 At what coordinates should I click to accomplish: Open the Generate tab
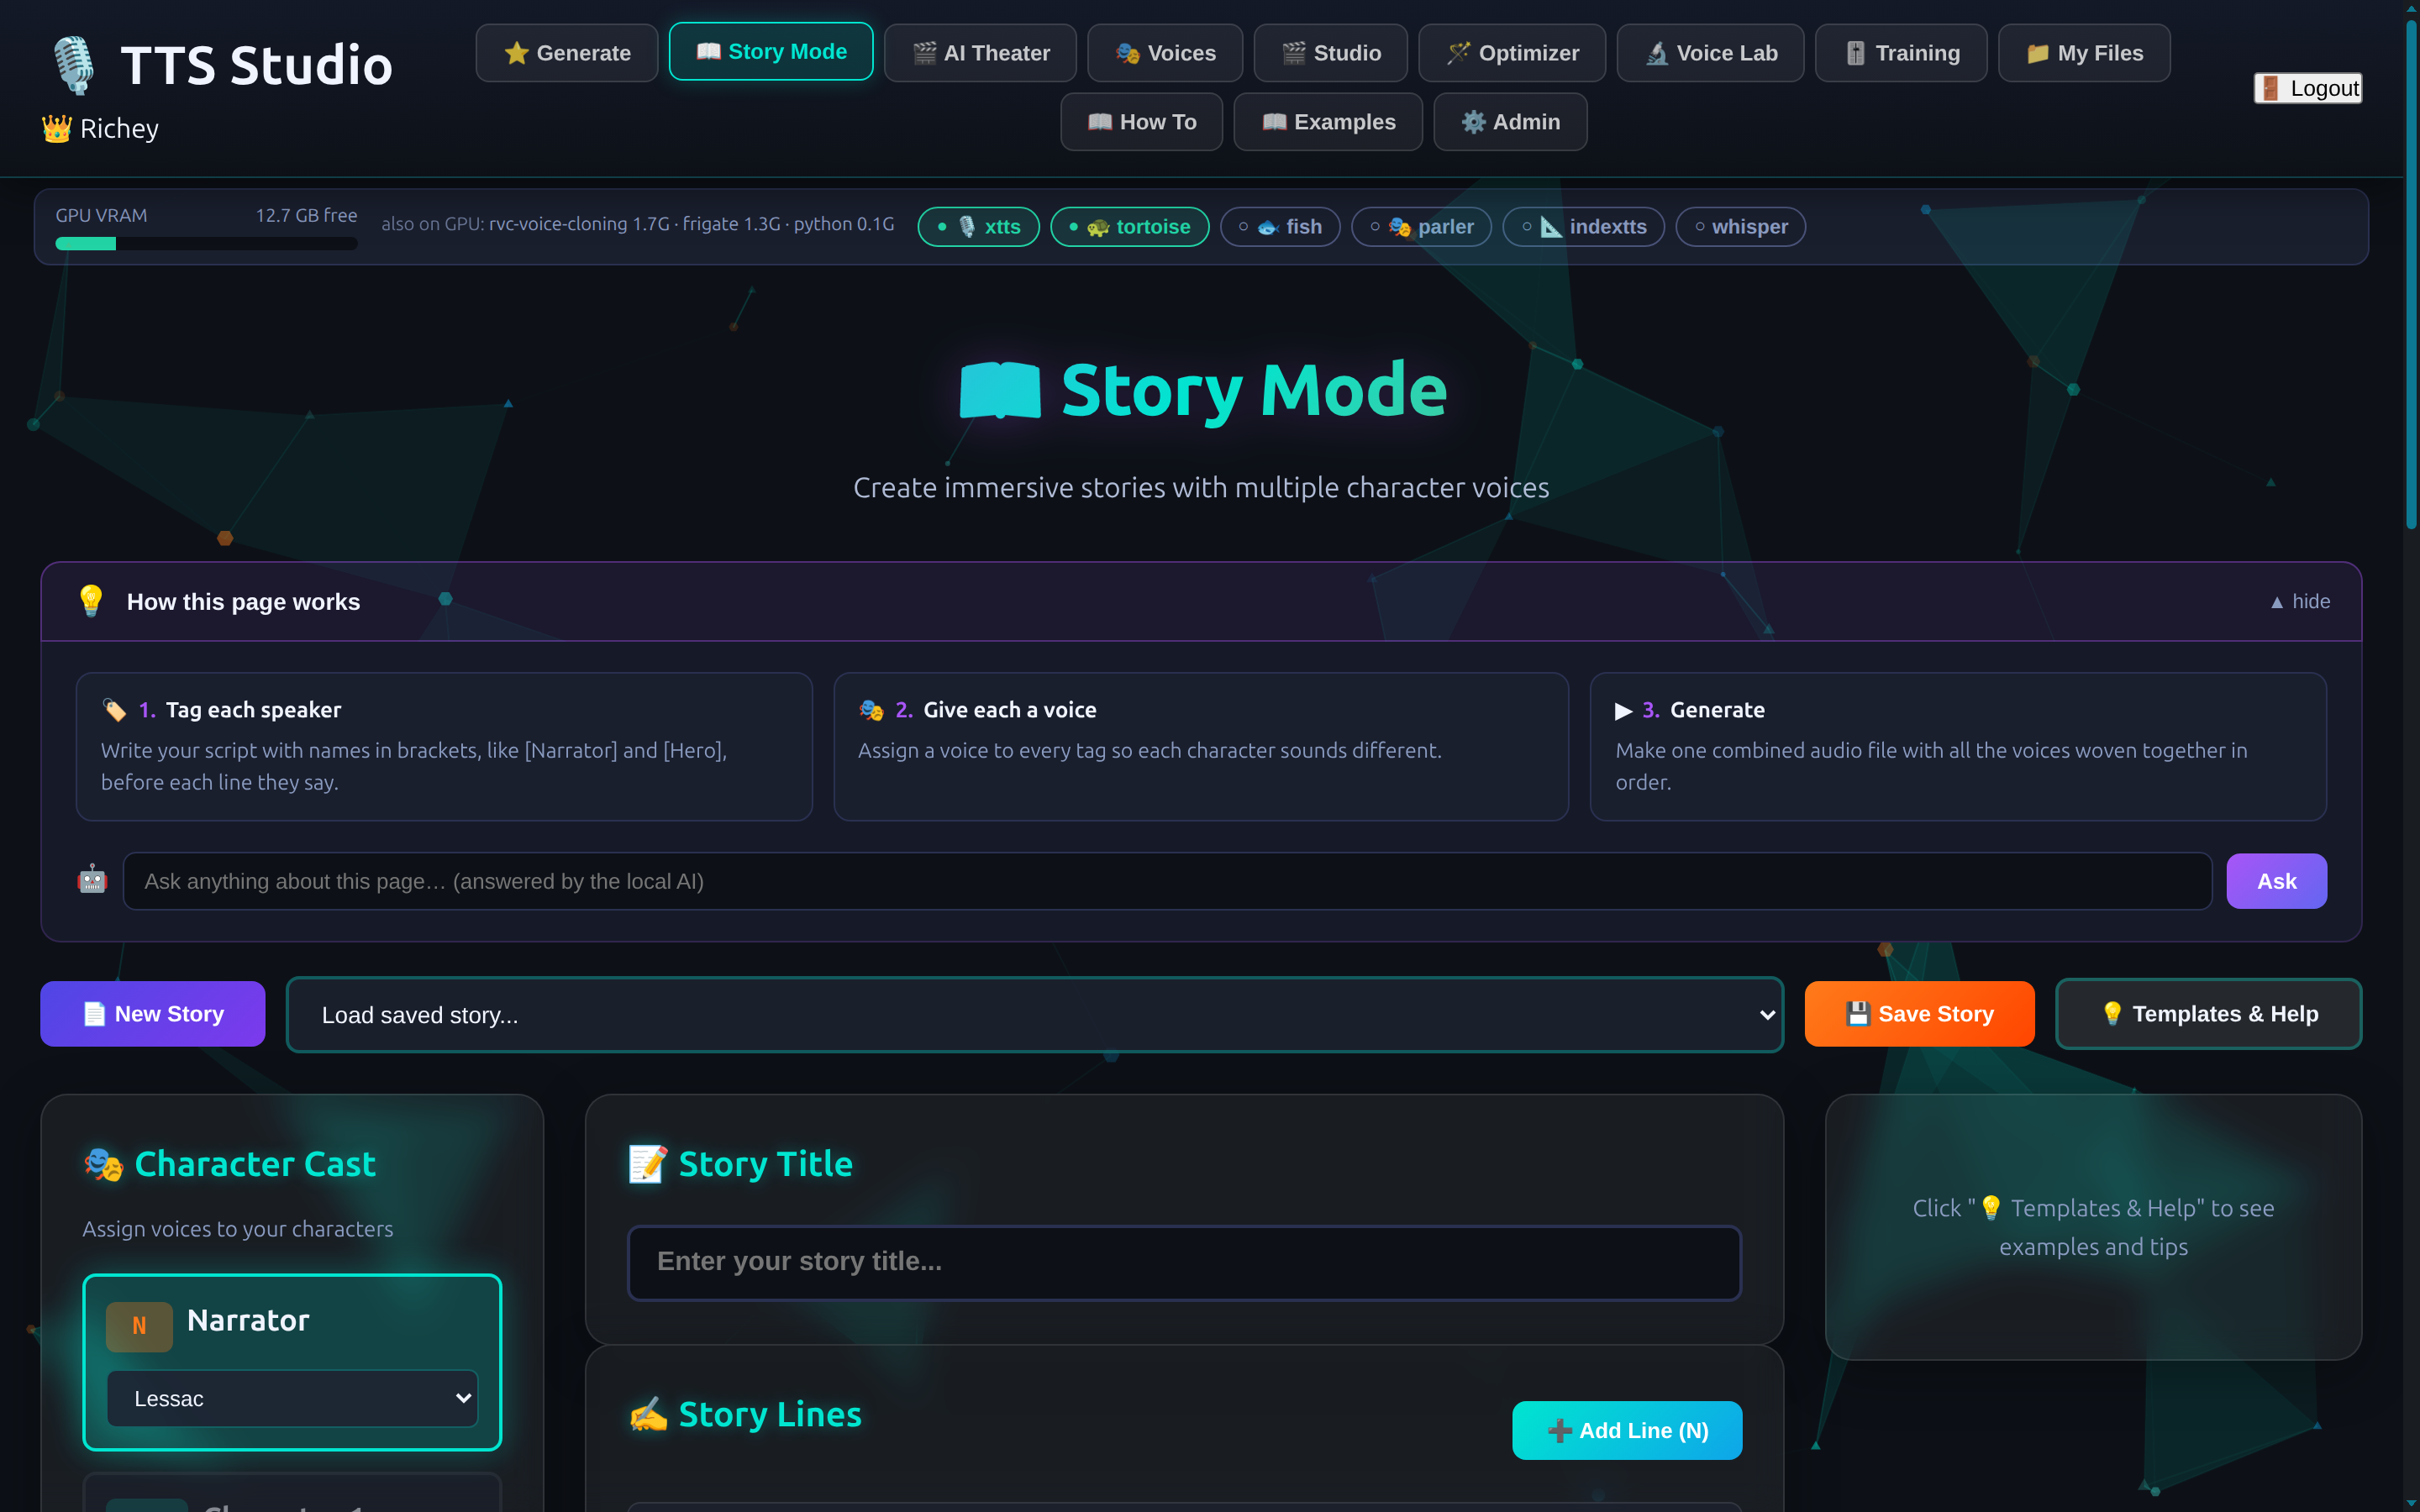(567, 53)
